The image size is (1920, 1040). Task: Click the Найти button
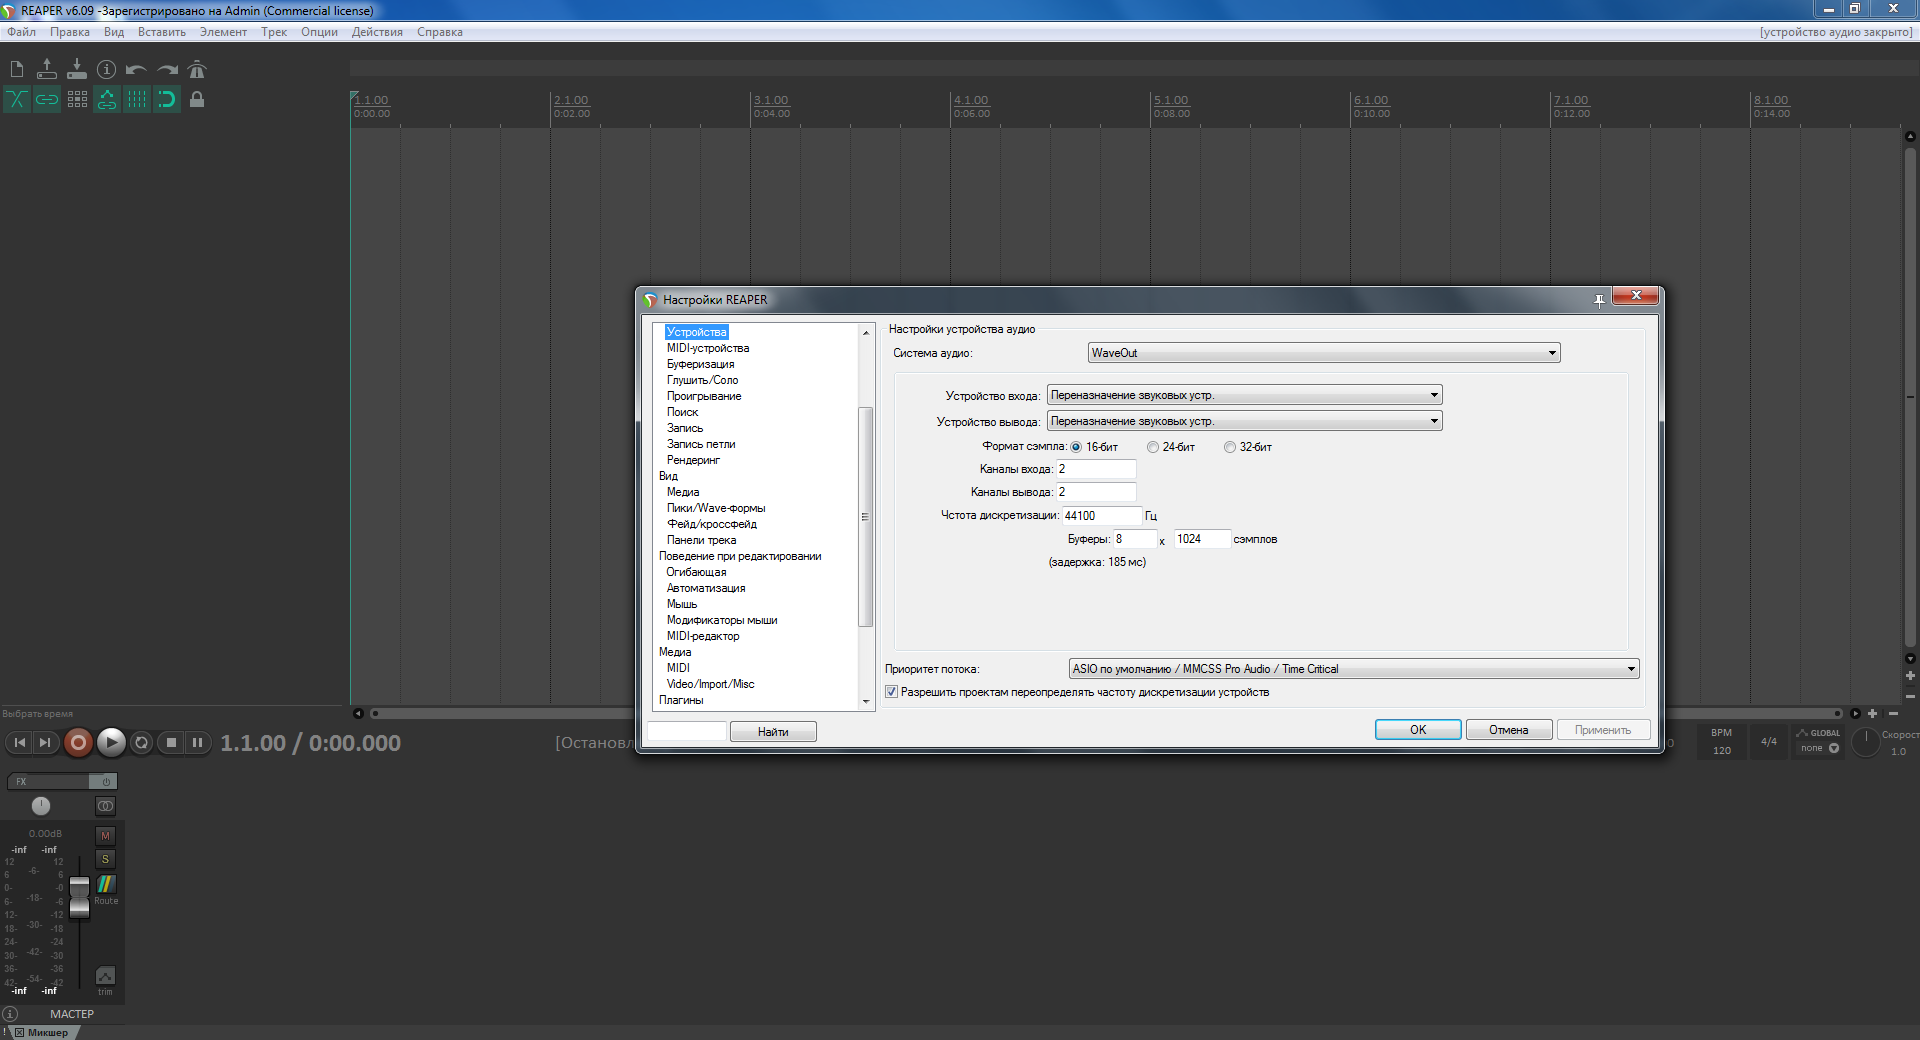773,731
